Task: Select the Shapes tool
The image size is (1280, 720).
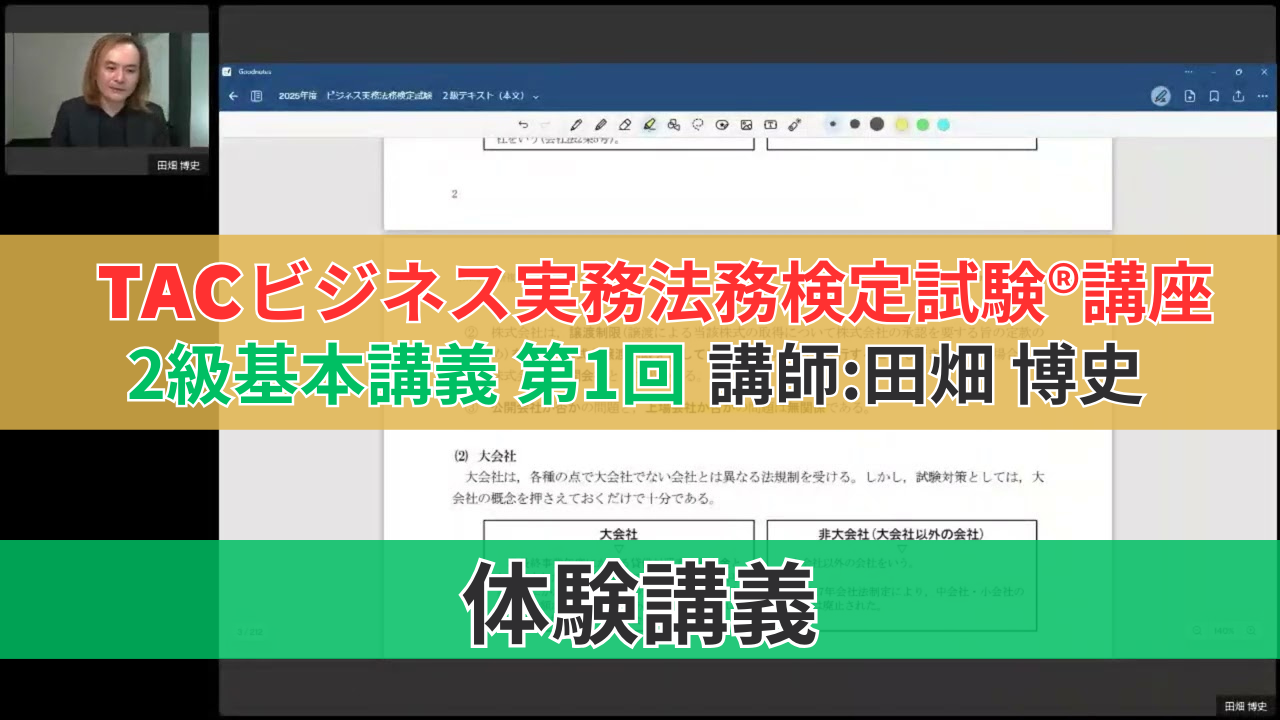Action: pyautogui.click(x=674, y=125)
